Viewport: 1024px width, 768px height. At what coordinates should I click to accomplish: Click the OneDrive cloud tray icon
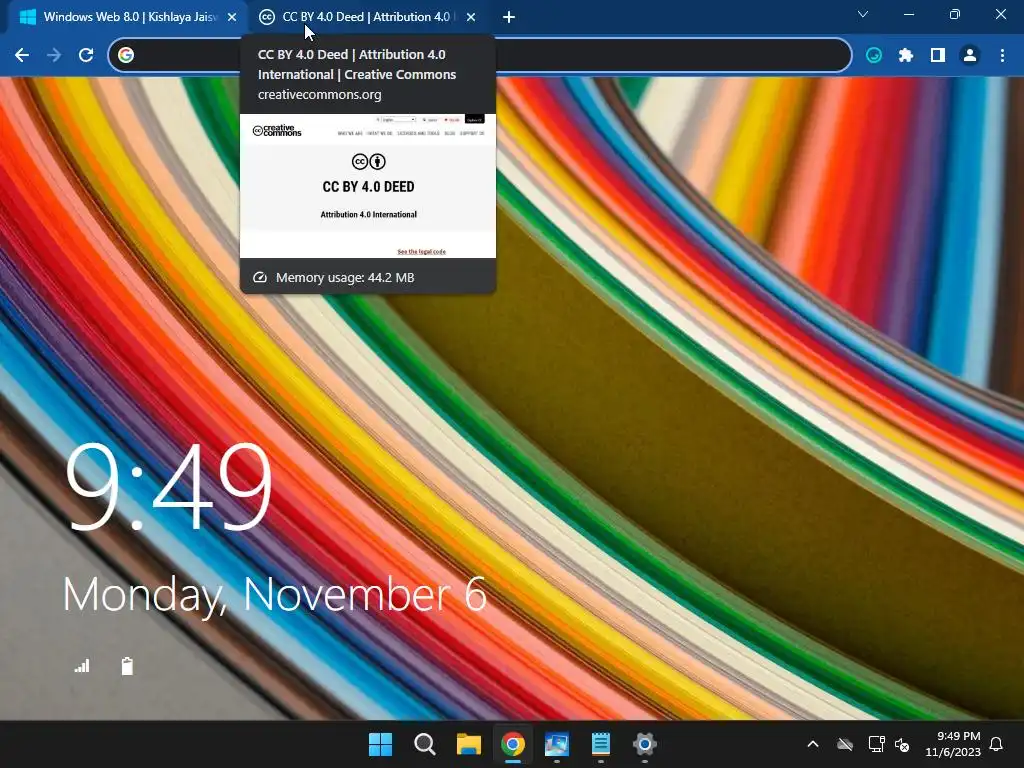point(845,744)
